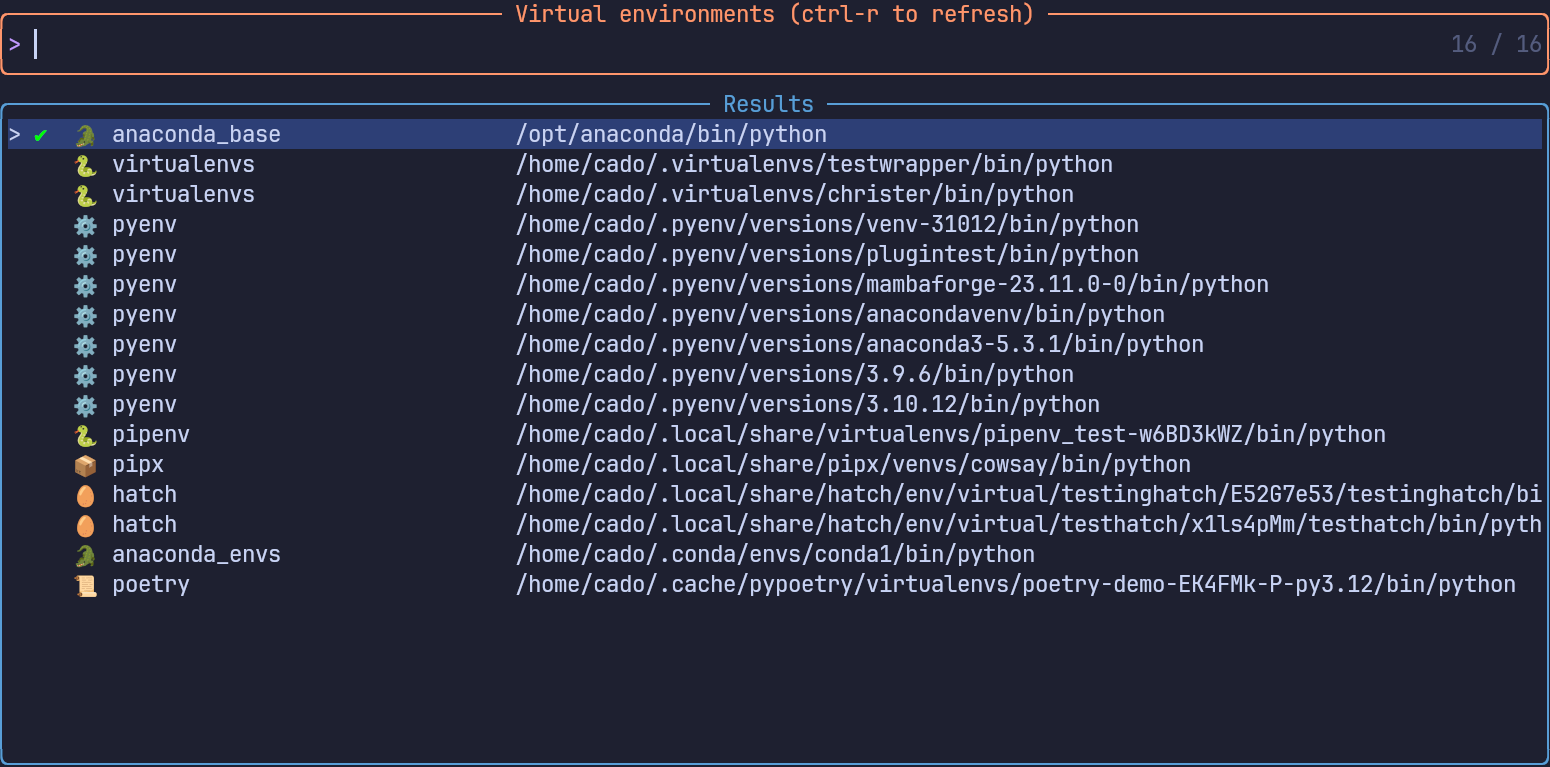Click the hatch label on testinghatch row
Viewport: 1550px width, 767px height.
tap(144, 495)
